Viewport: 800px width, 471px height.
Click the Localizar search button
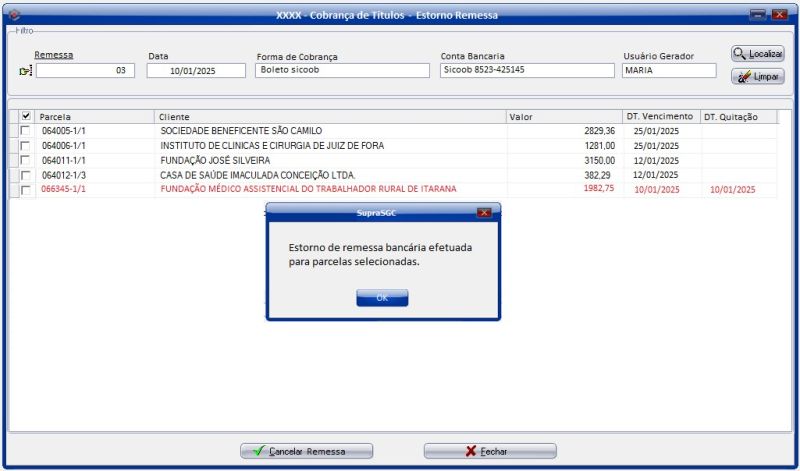(x=758, y=54)
